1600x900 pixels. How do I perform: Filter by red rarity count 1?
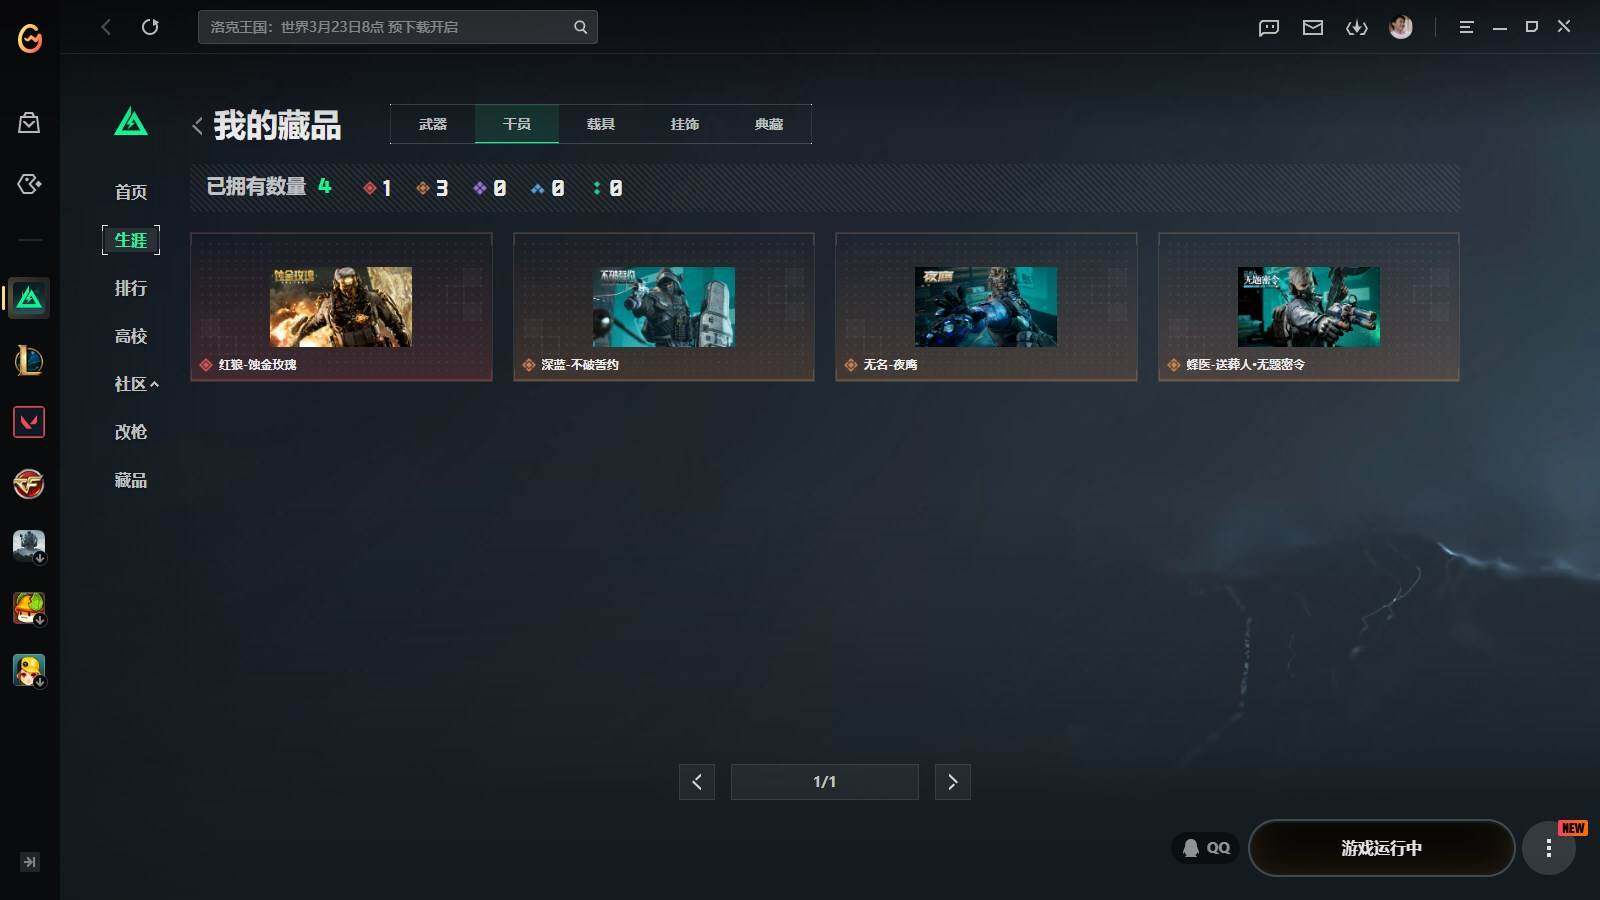click(x=378, y=188)
